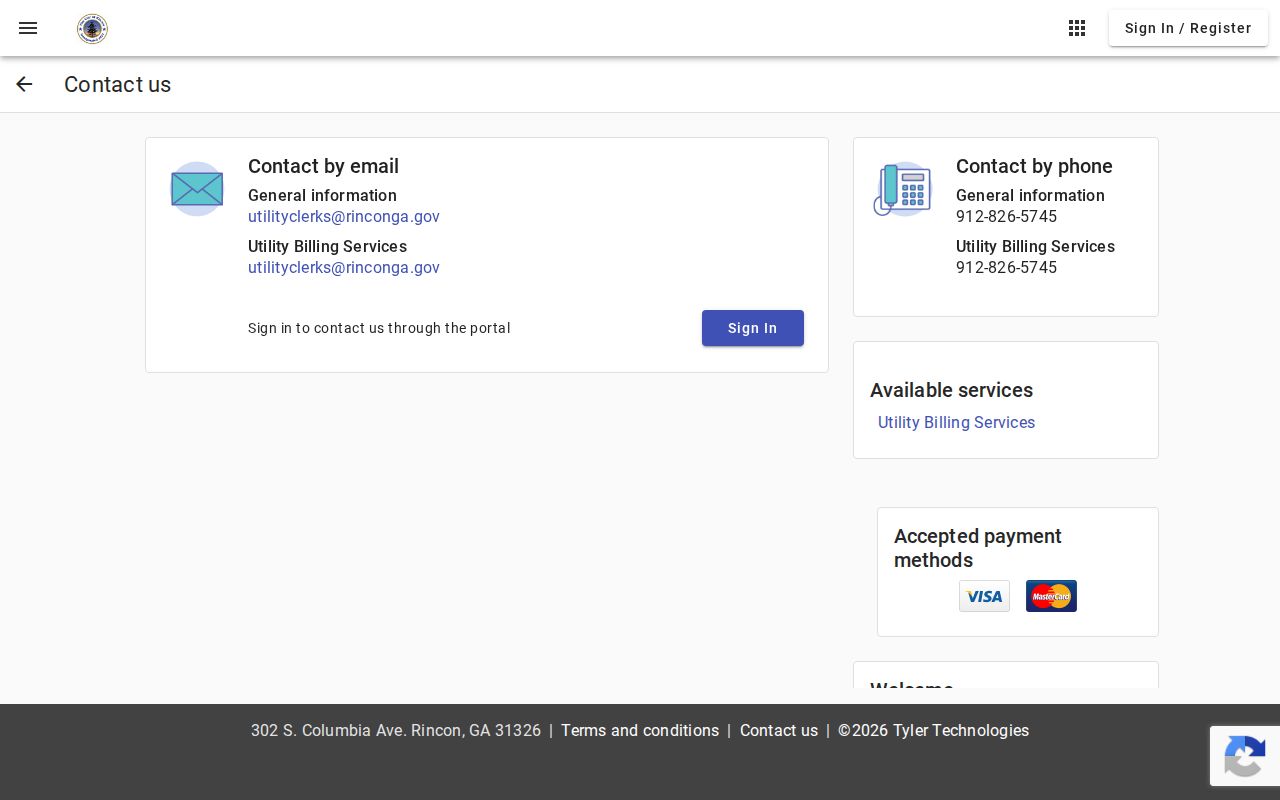
Task: Click the blue Sign In button
Action: (x=753, y=328)
